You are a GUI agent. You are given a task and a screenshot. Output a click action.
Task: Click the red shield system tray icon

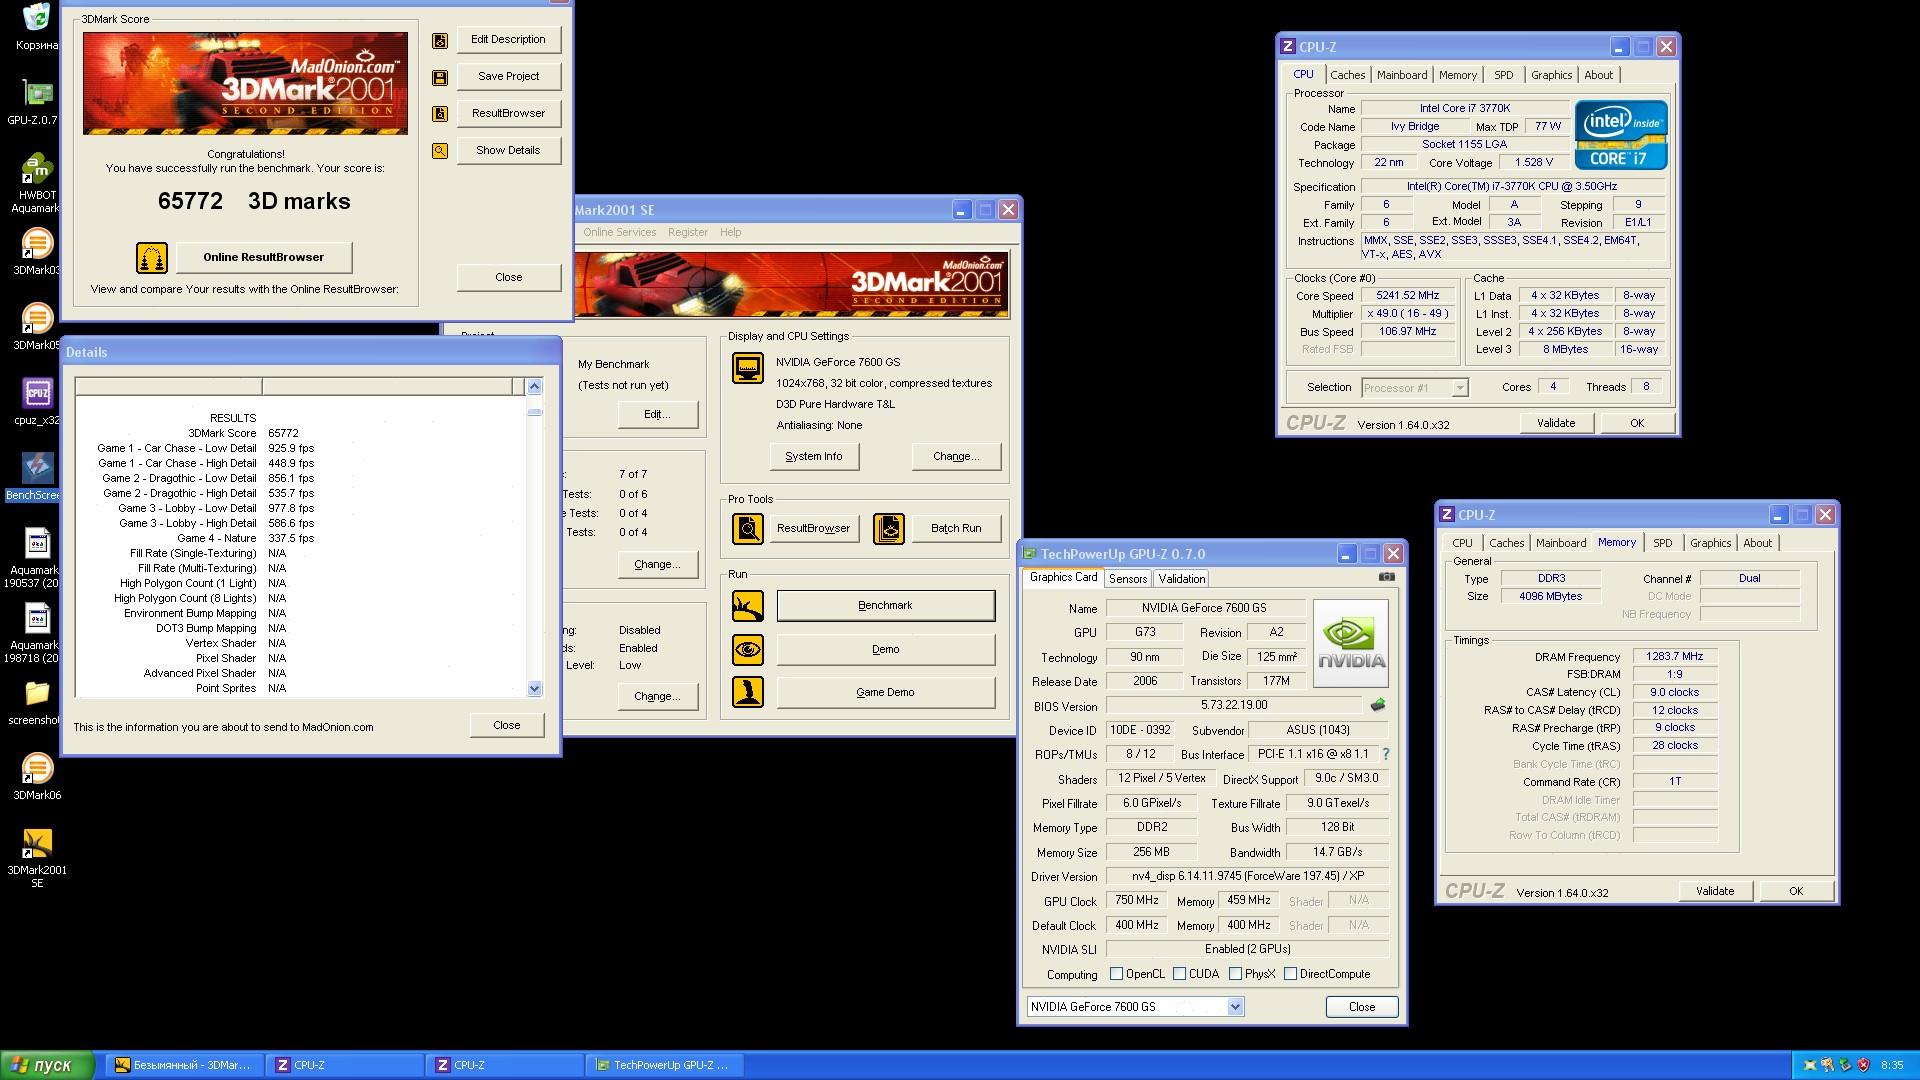[x=1862, y=1066]
